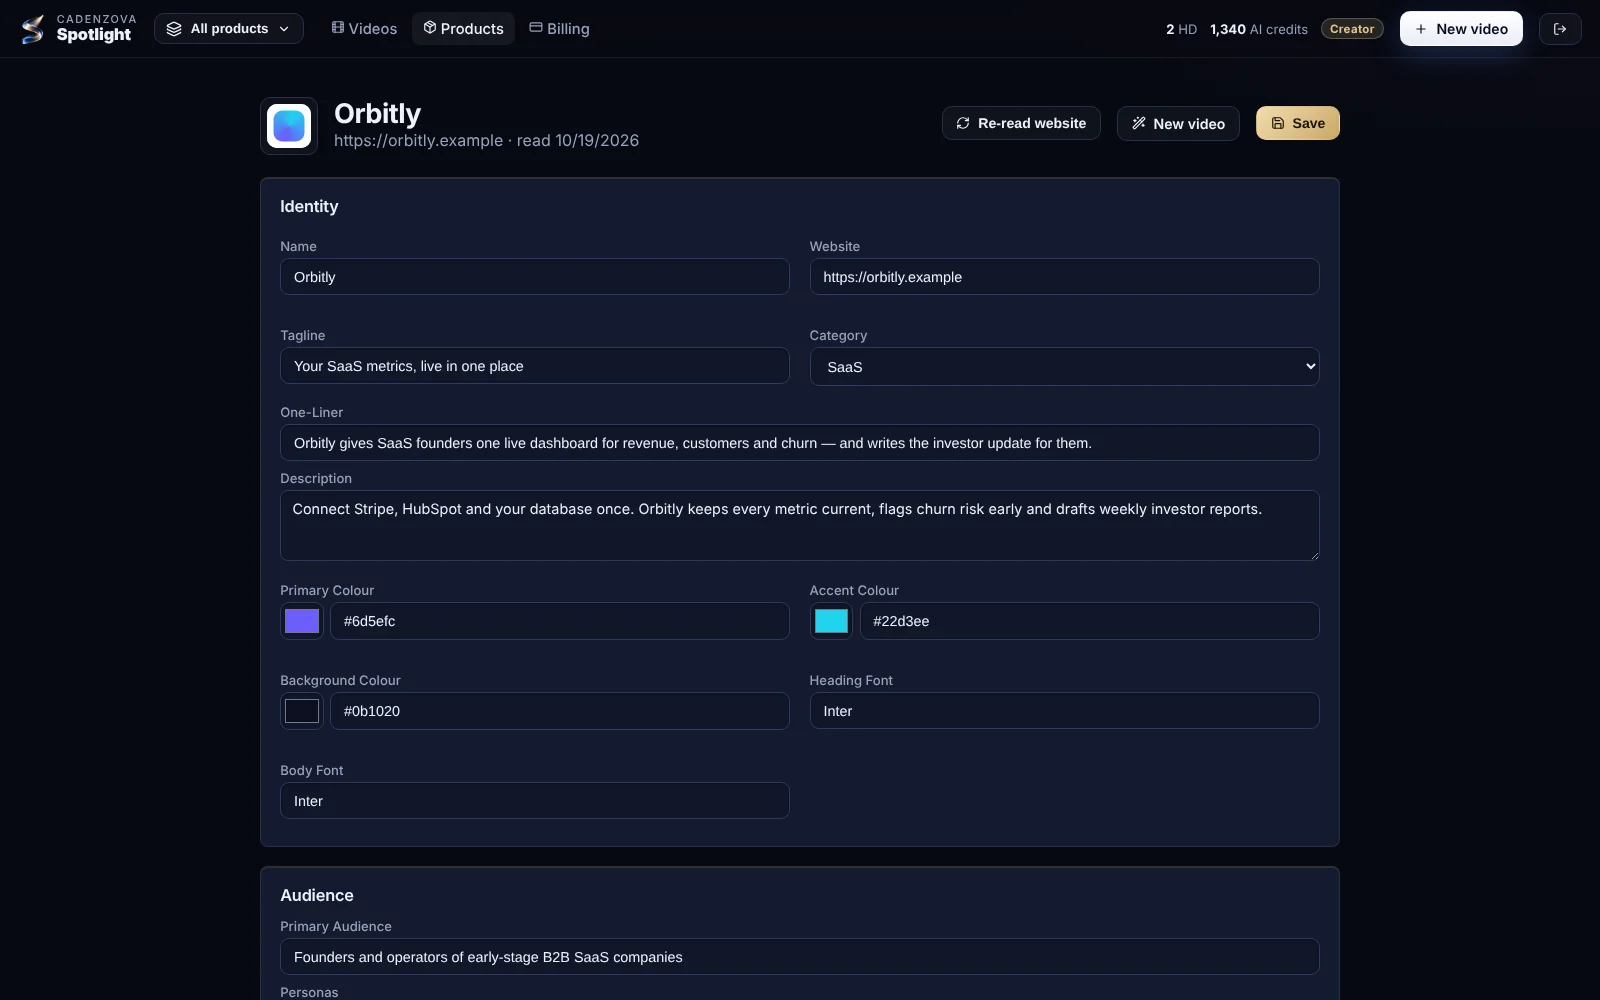
Task: Click the Website input field
Action: 1064,277
